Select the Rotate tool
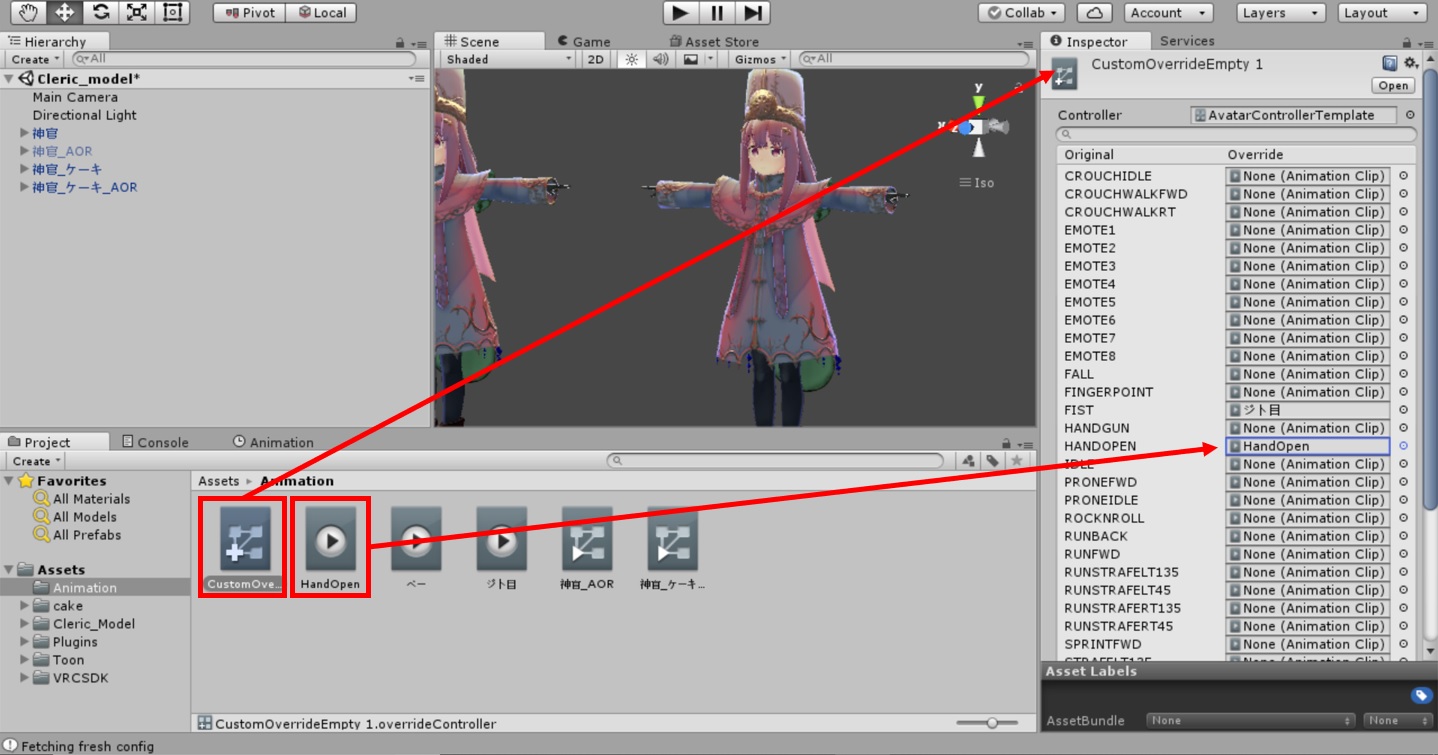The height and width of the screenshot is (755, 1438). coord(100,13)
